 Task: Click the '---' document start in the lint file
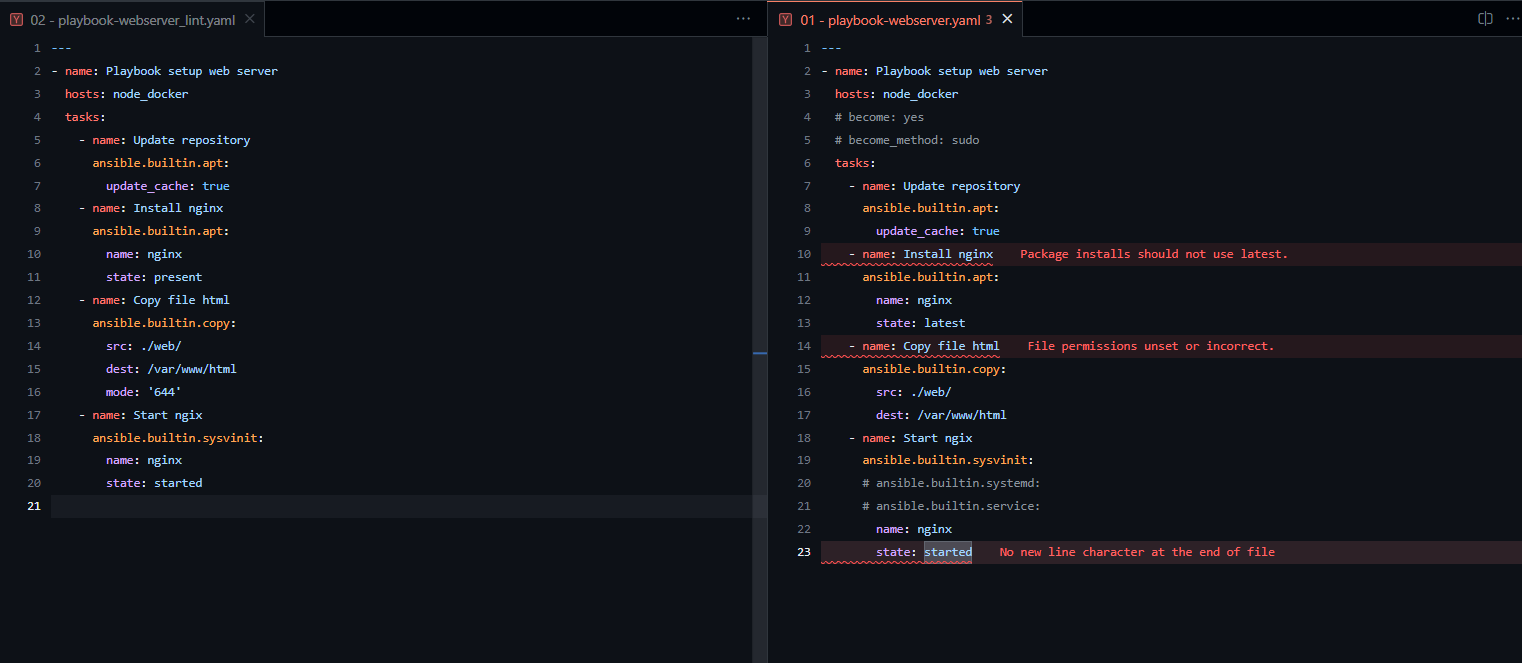61,48
